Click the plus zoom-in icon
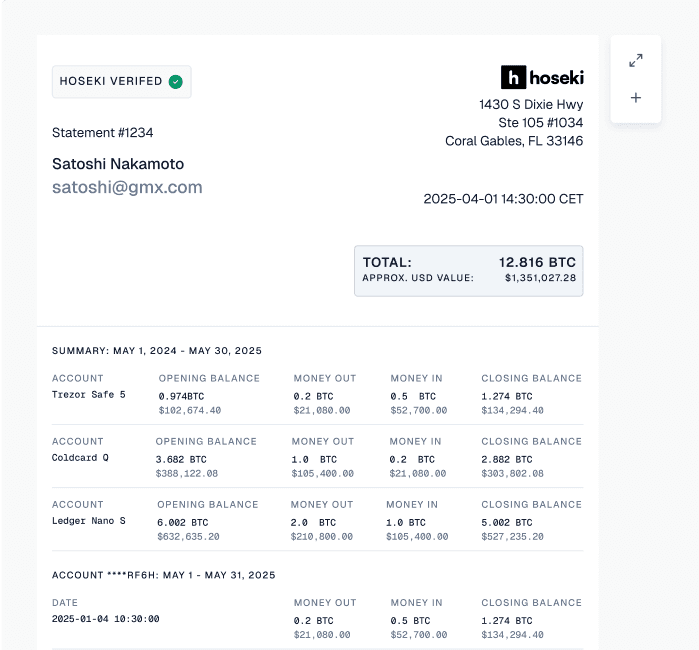 [636, 98]
